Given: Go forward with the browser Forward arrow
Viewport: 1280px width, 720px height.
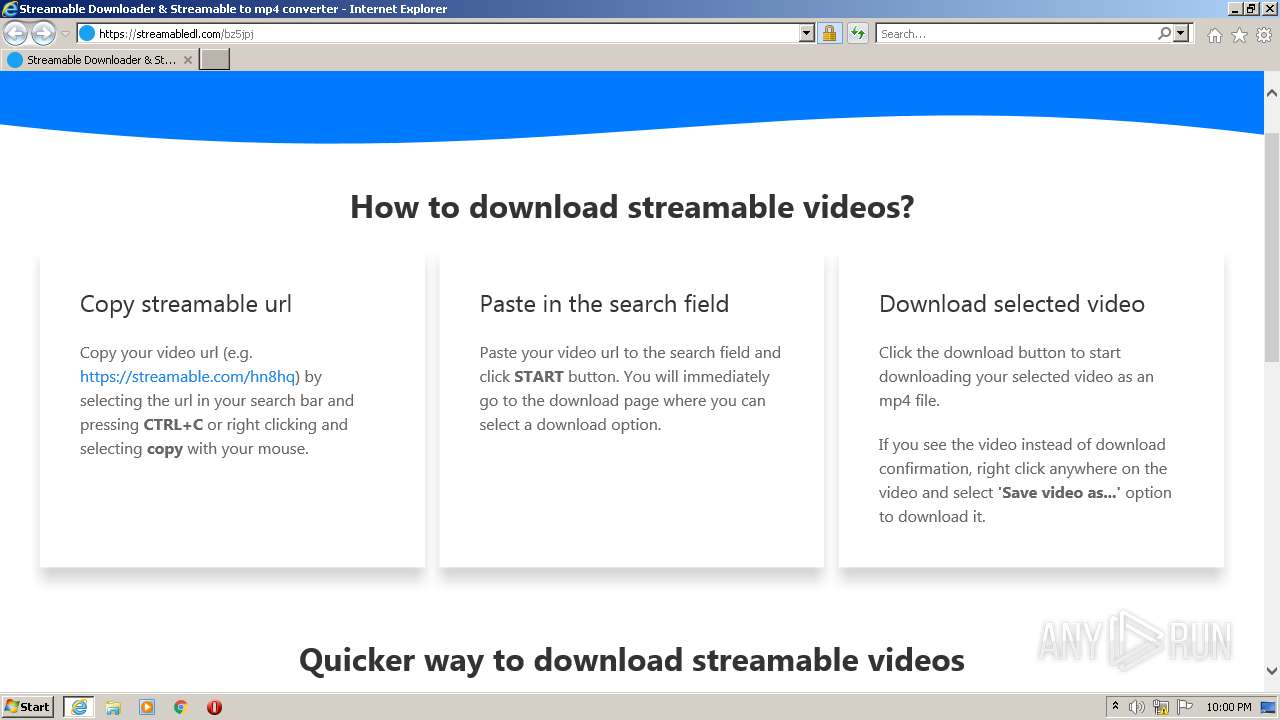Looking at the screenshot, I should [x=43, y=34].
